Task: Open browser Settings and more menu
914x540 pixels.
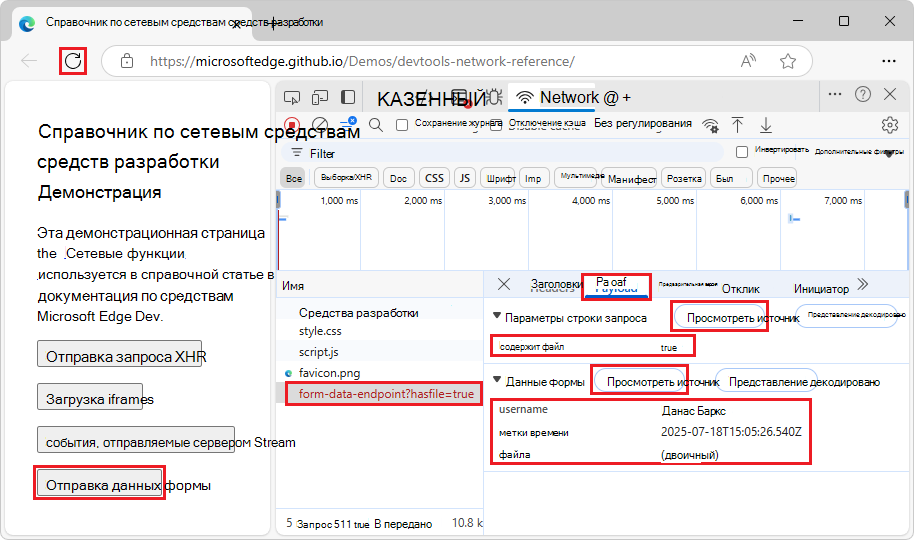Action: (889, 61)
